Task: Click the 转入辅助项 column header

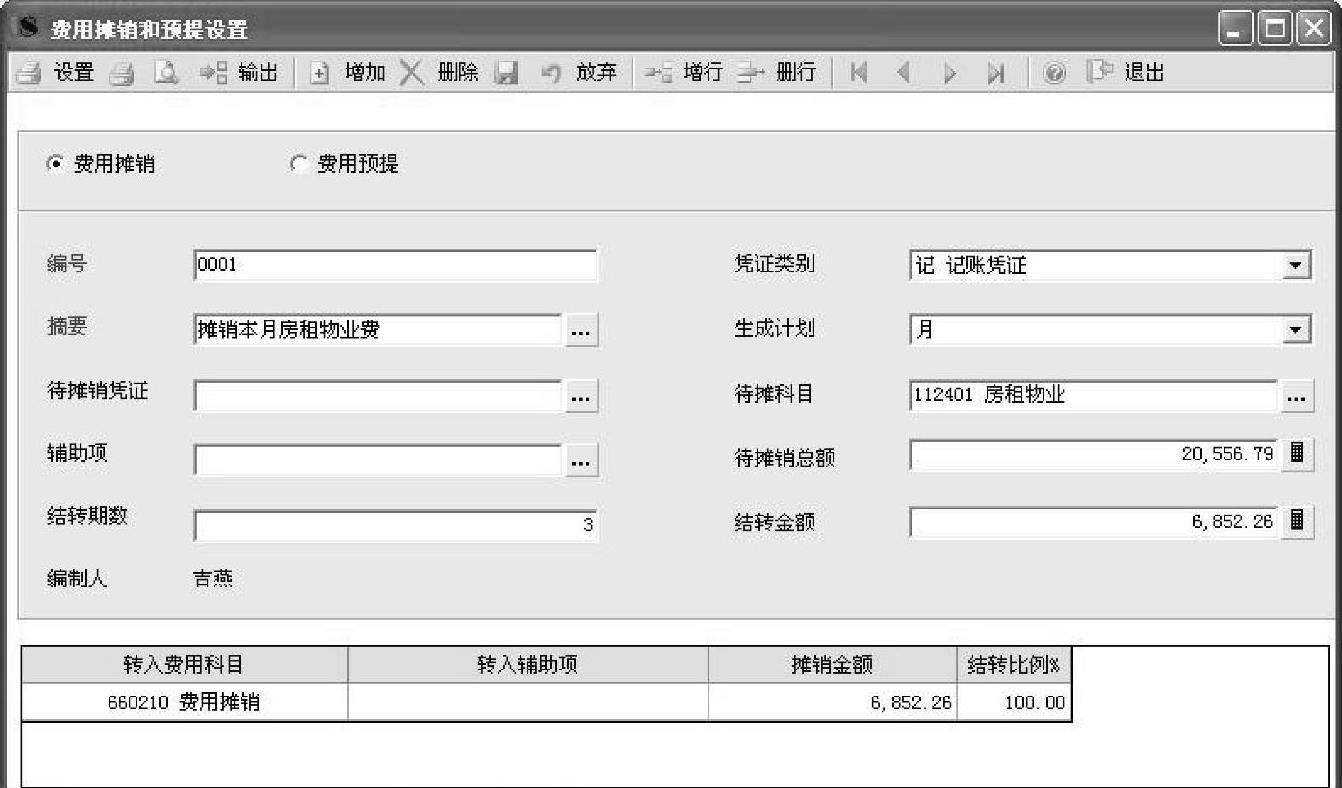Action: pos(528,665)
